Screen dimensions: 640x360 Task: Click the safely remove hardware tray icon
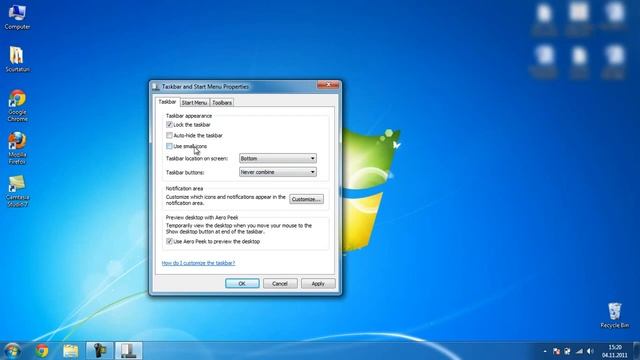(567, 351)
